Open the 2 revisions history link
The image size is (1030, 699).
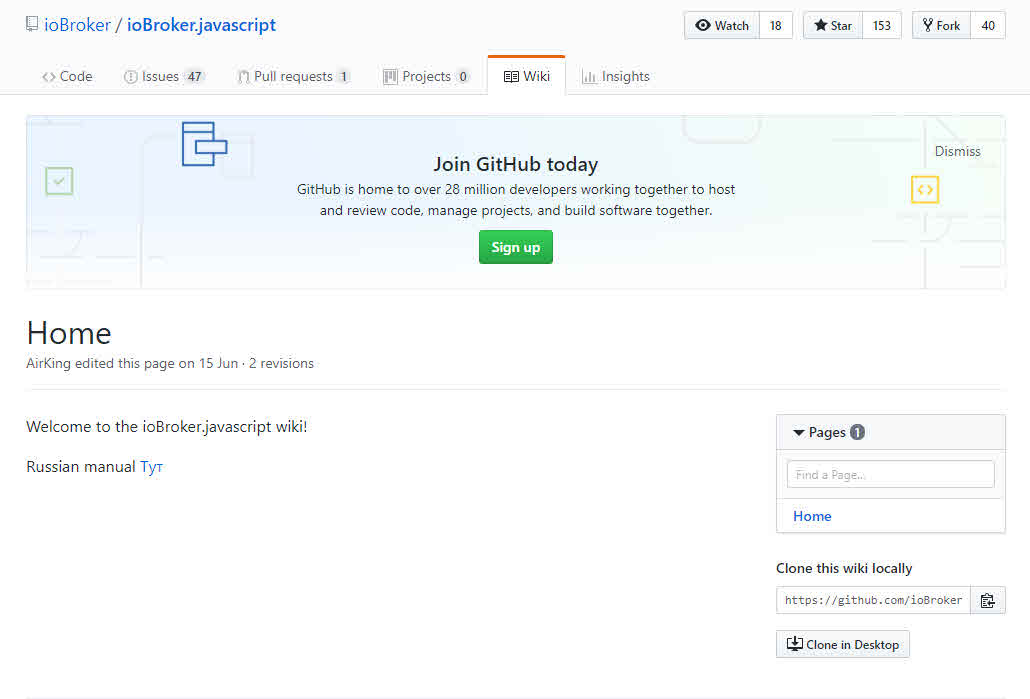(281, 363)
